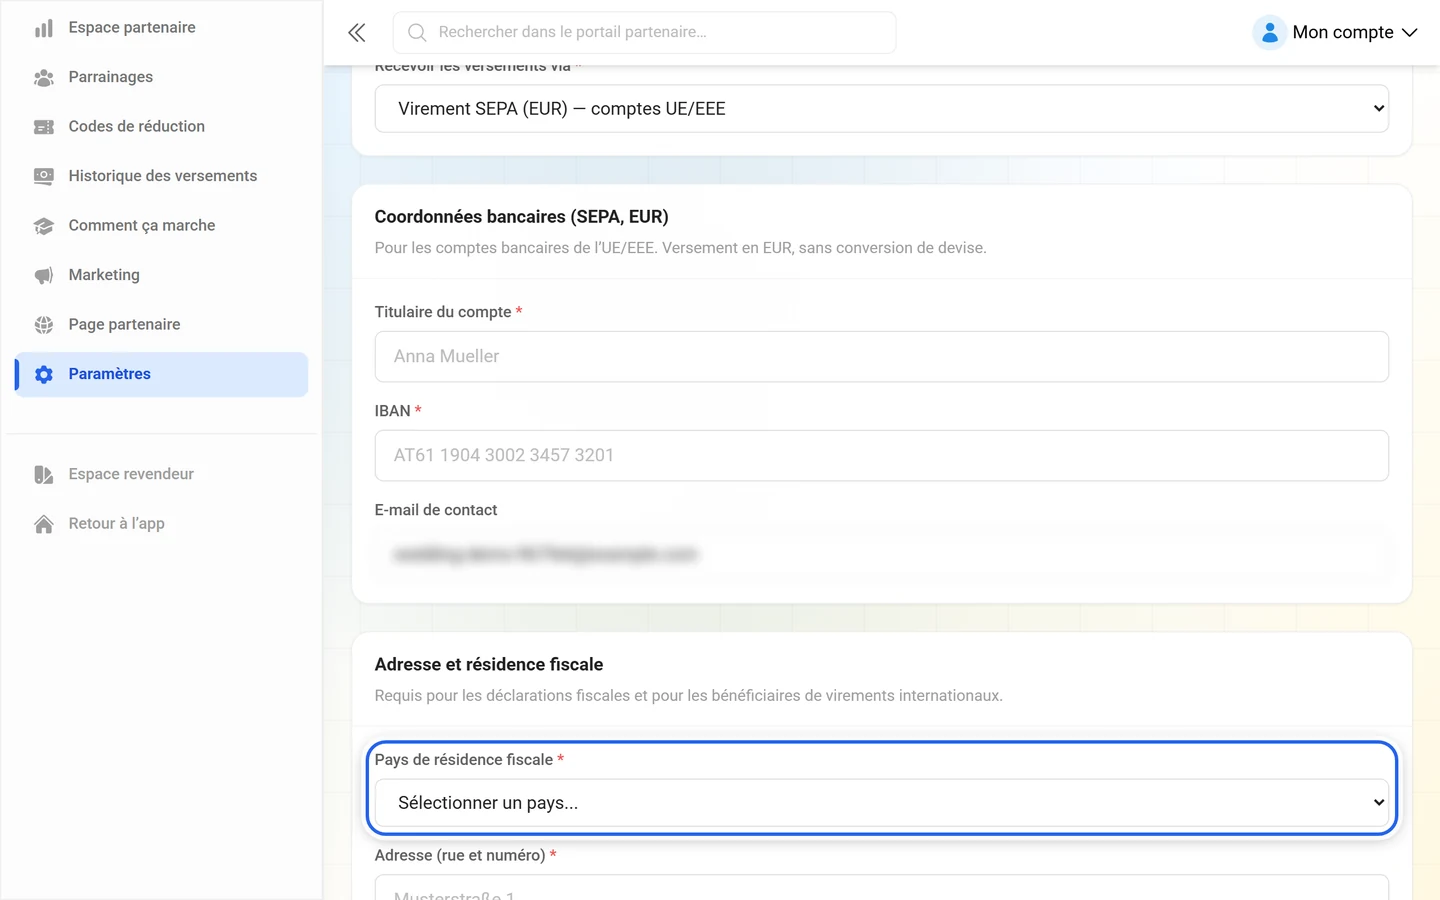Click the Espace partenaire bar chart icon
The height and width of the screenshot is (900, 1440).
coord(44,28)
